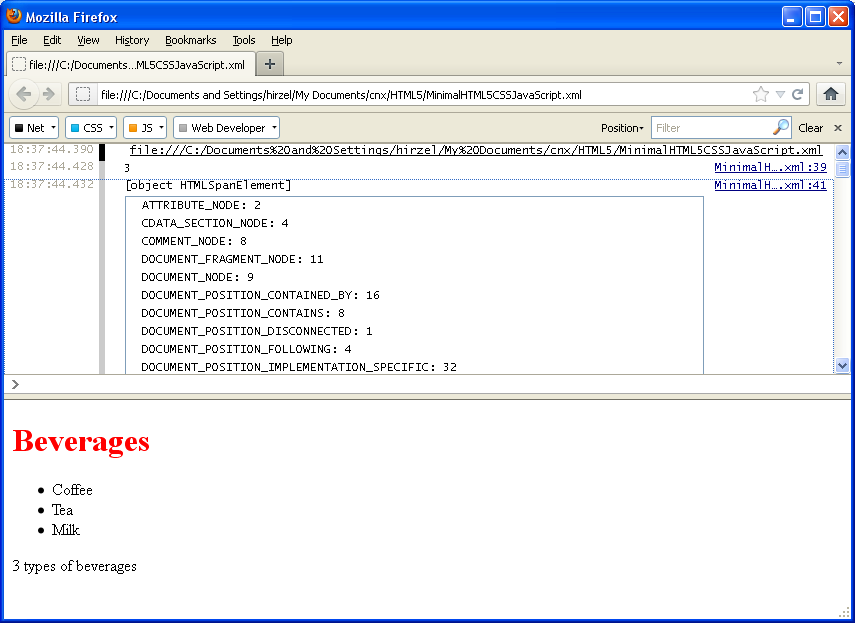Clear the console output
The image size is (855, 623).
pyautogui.click(x=811, y=128)
